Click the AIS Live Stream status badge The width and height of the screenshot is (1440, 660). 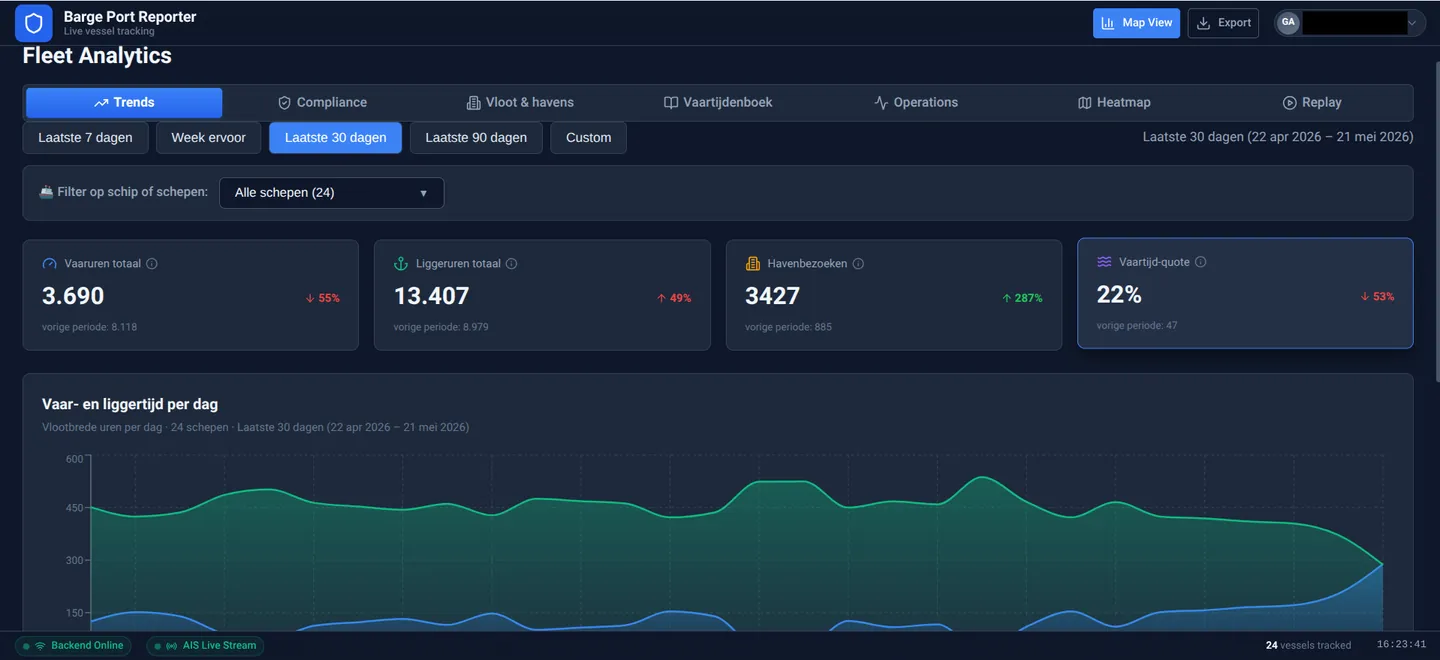pyautogui.click(x=205, y=646)
